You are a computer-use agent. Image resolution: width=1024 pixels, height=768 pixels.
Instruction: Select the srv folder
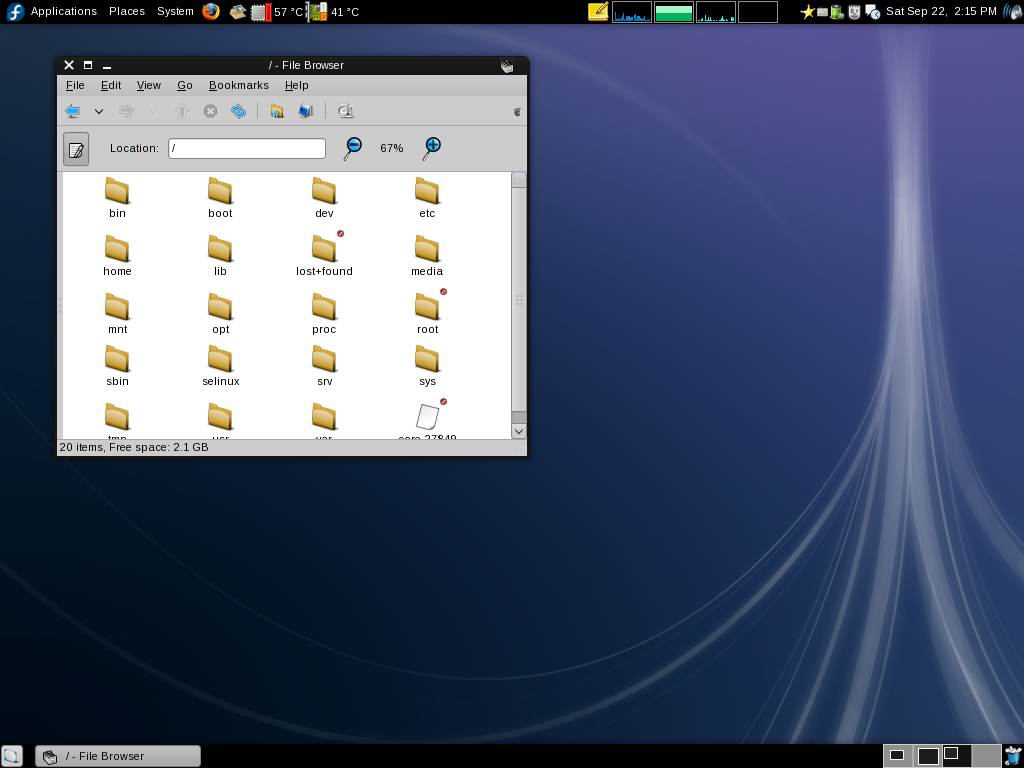pos(324,366)
